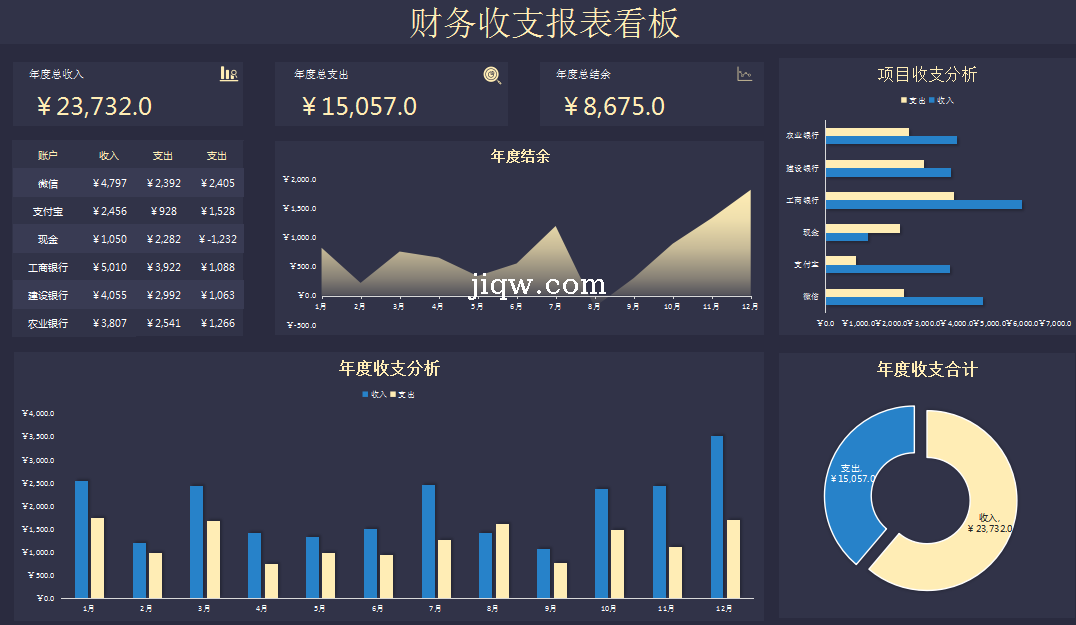Screen dimensions: 1076x625
Task: Click the 收入 column header in table
Action: coord(109,156)
